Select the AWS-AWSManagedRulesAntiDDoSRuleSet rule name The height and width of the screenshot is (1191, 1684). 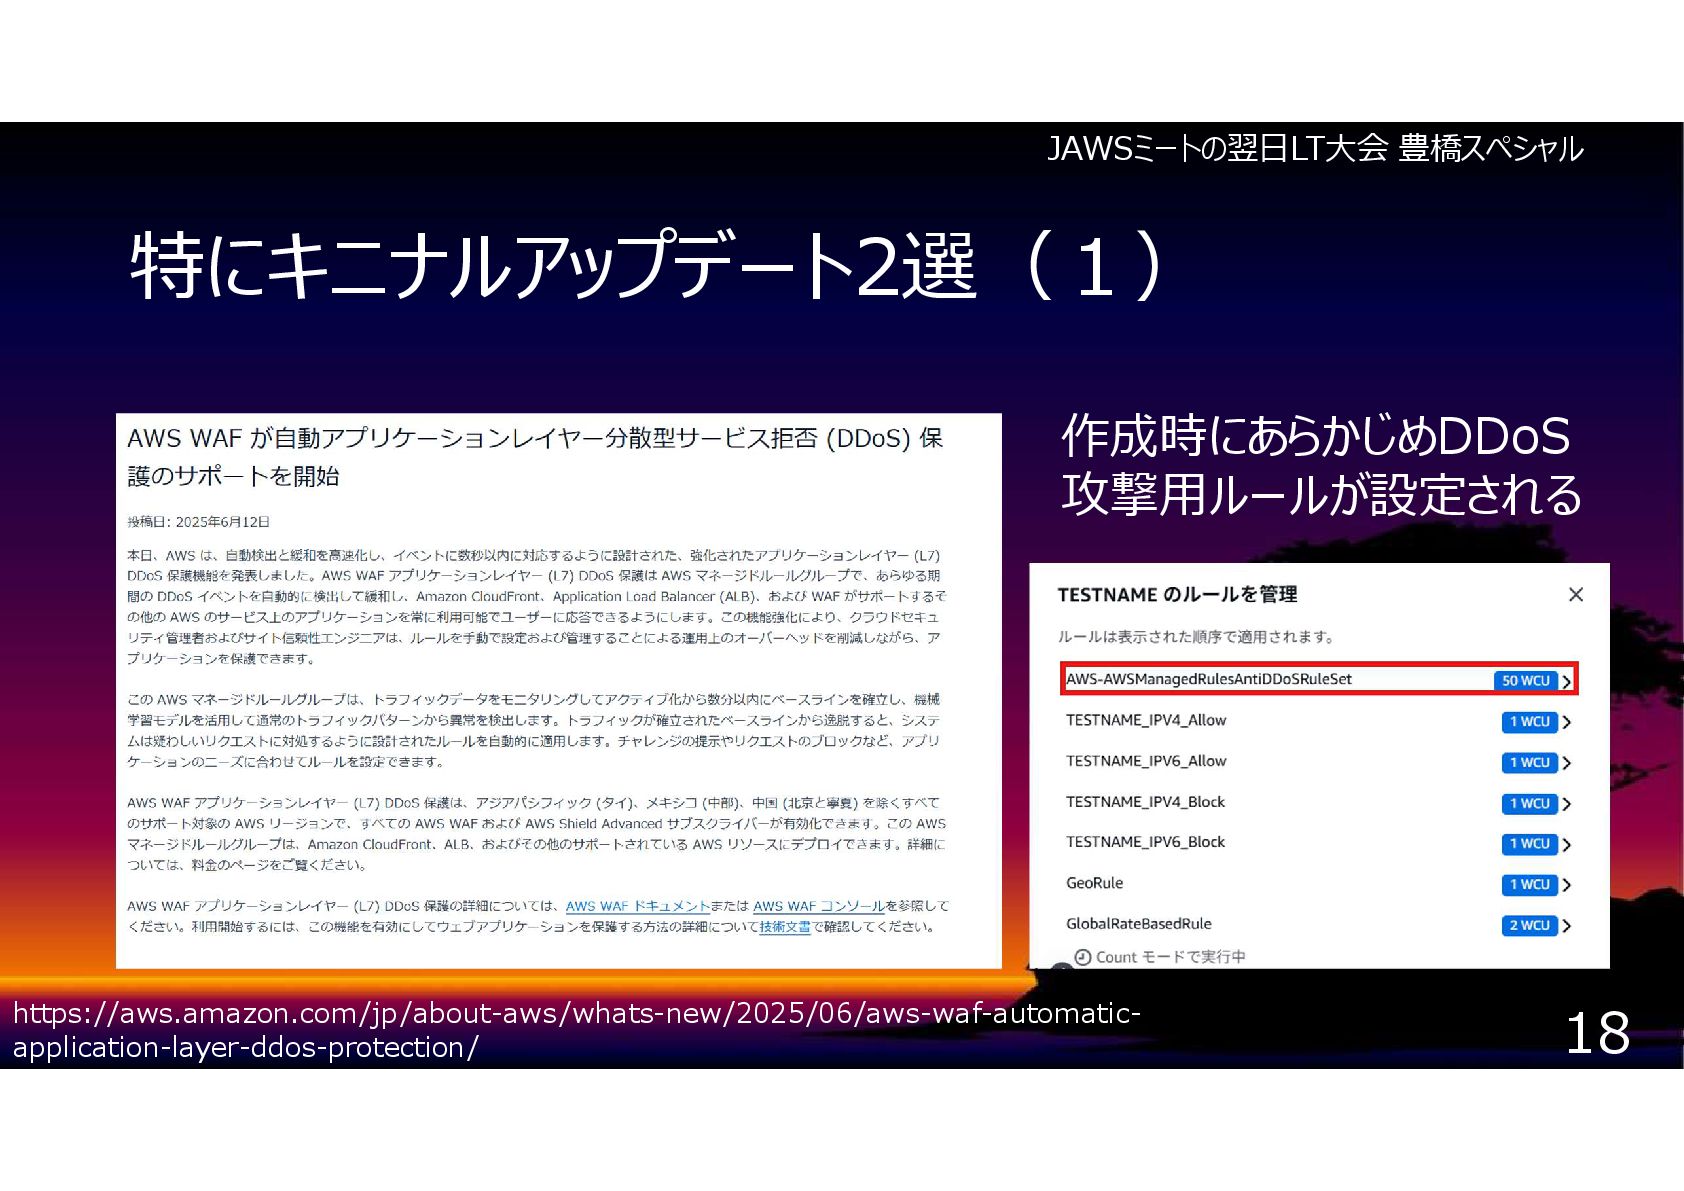click(1208, 679)
